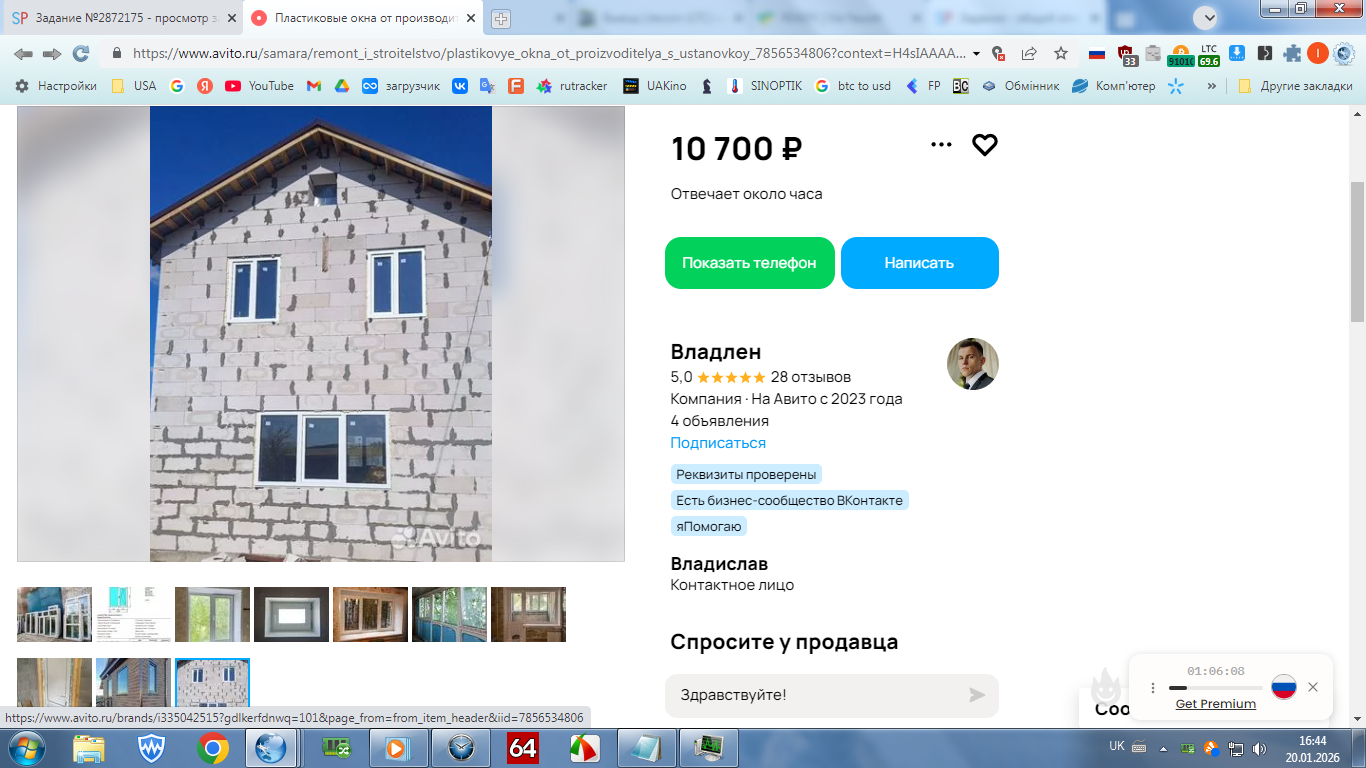Click the share page icon in address bar
The width and height of the screenshot is (1366, 768).
[1029, 53]
